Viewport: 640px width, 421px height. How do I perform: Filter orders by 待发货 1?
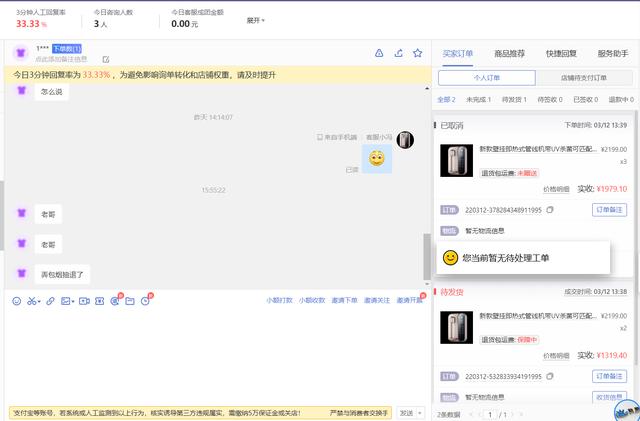coord(515,100)
